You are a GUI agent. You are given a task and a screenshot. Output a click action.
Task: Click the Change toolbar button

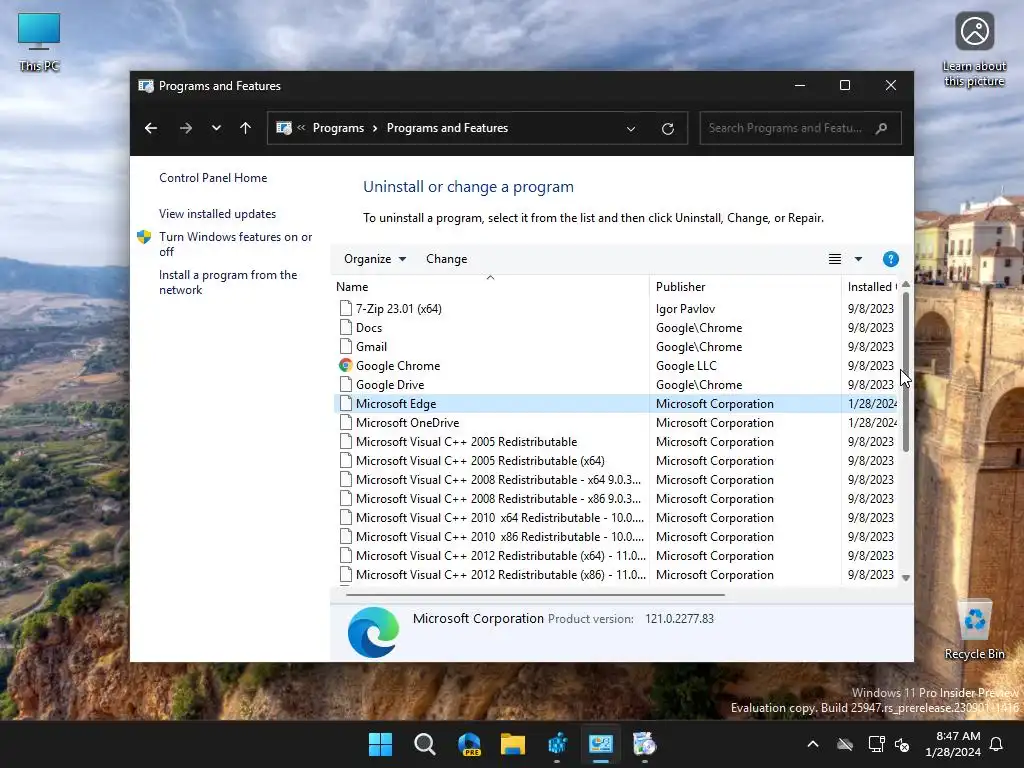447,259
